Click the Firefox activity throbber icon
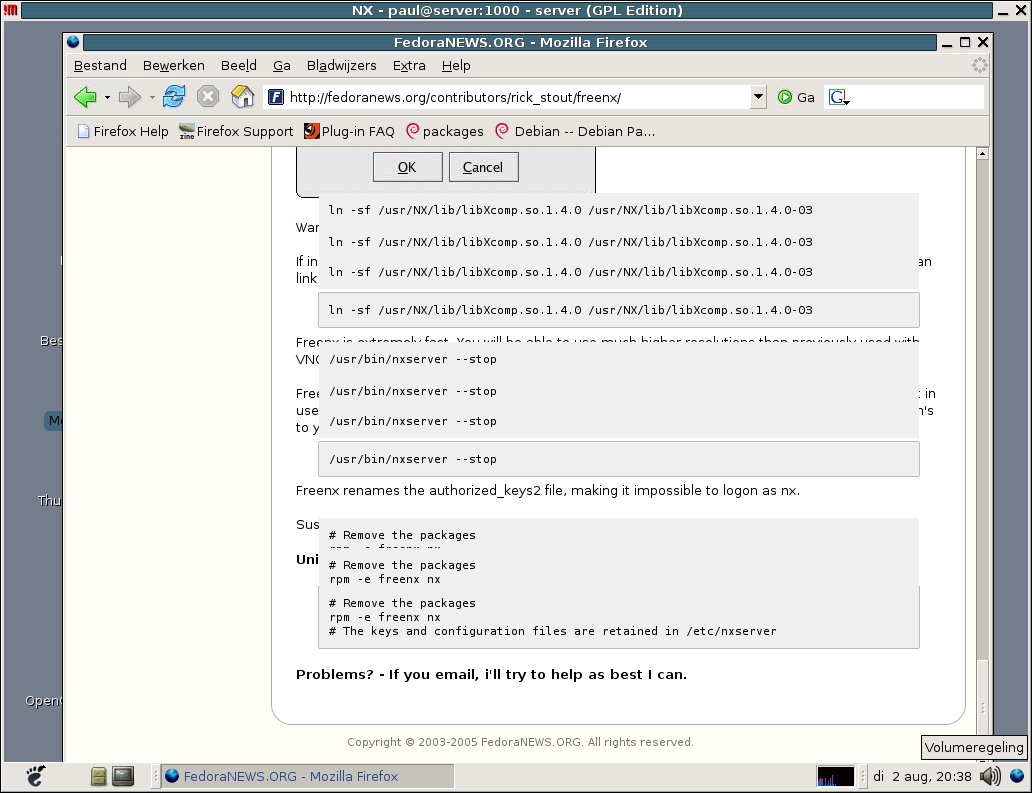 tap(979, 65)
